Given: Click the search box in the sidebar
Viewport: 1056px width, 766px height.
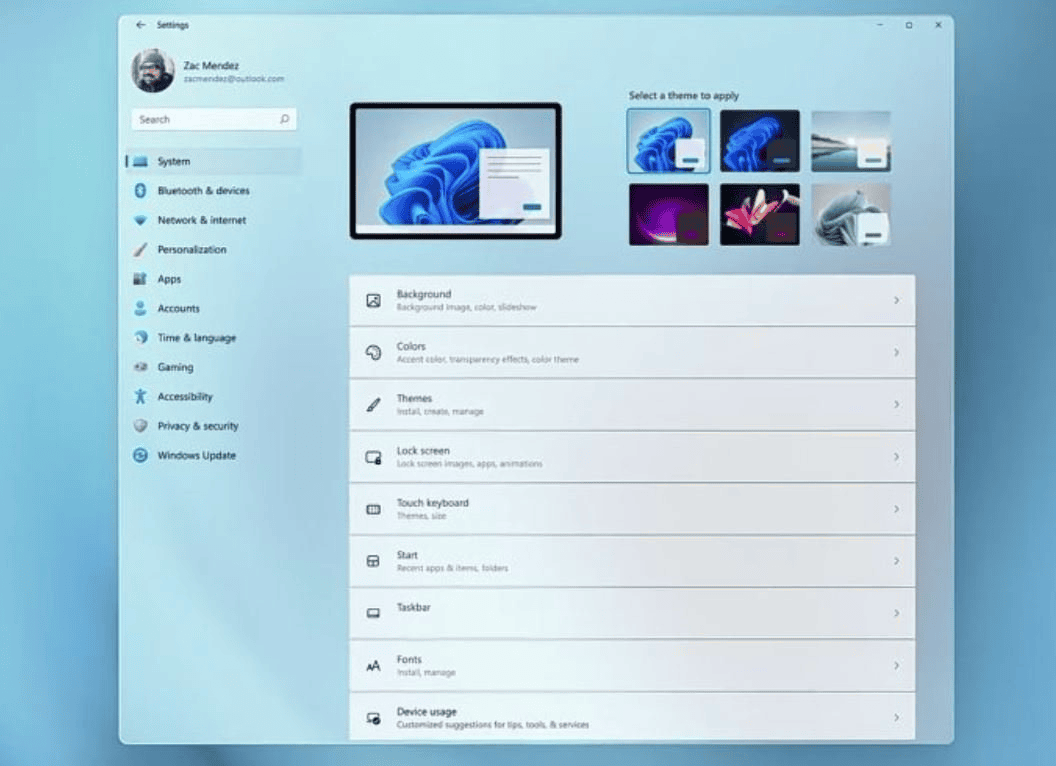Looking at the screenshot, I should (213, 119).
